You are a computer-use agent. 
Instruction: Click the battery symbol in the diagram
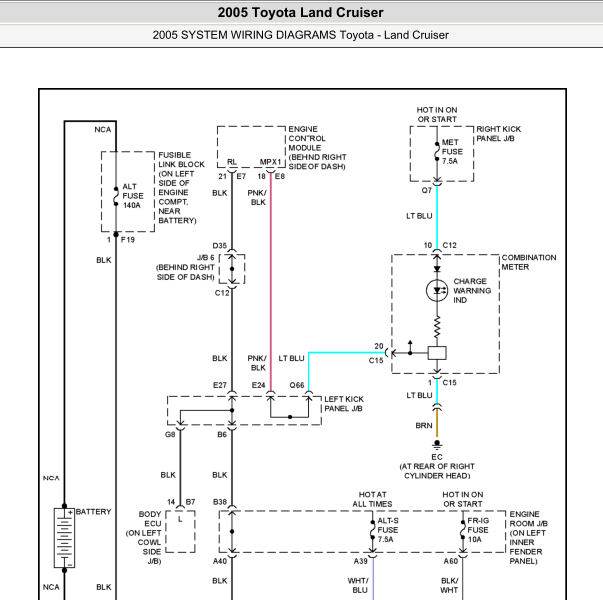coord(64,538)
